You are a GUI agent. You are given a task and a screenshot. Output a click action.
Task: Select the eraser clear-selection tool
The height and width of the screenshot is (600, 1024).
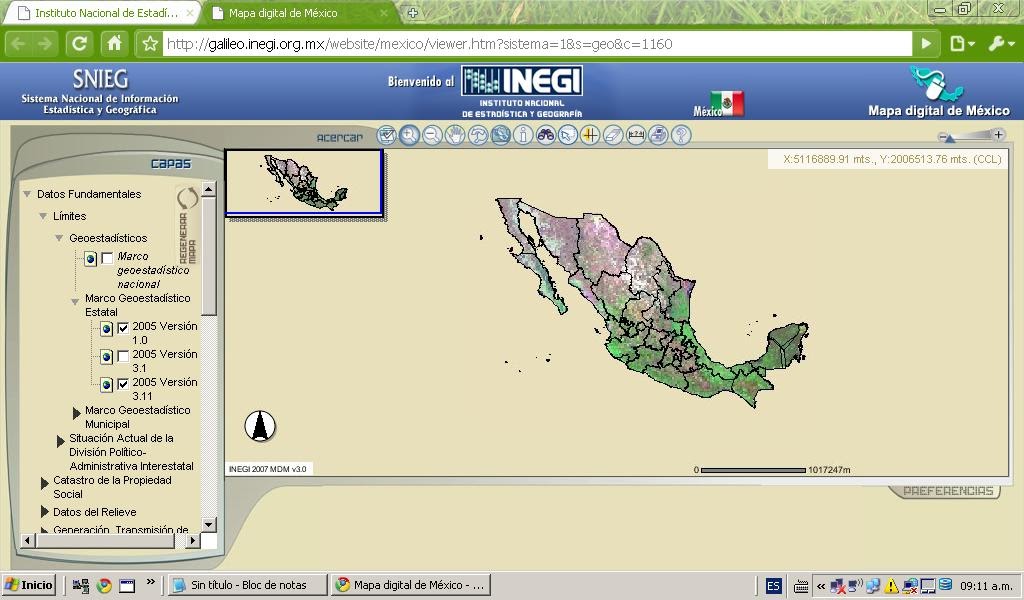click(613, 135)
